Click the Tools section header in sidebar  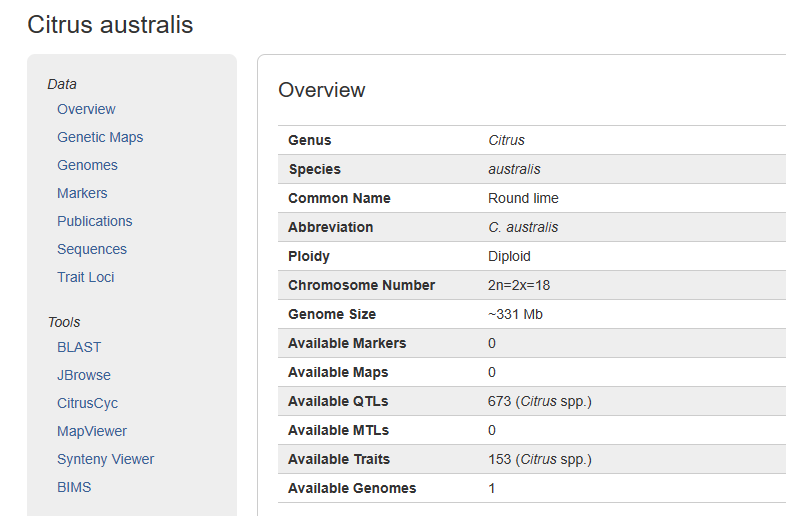[64, 322]
